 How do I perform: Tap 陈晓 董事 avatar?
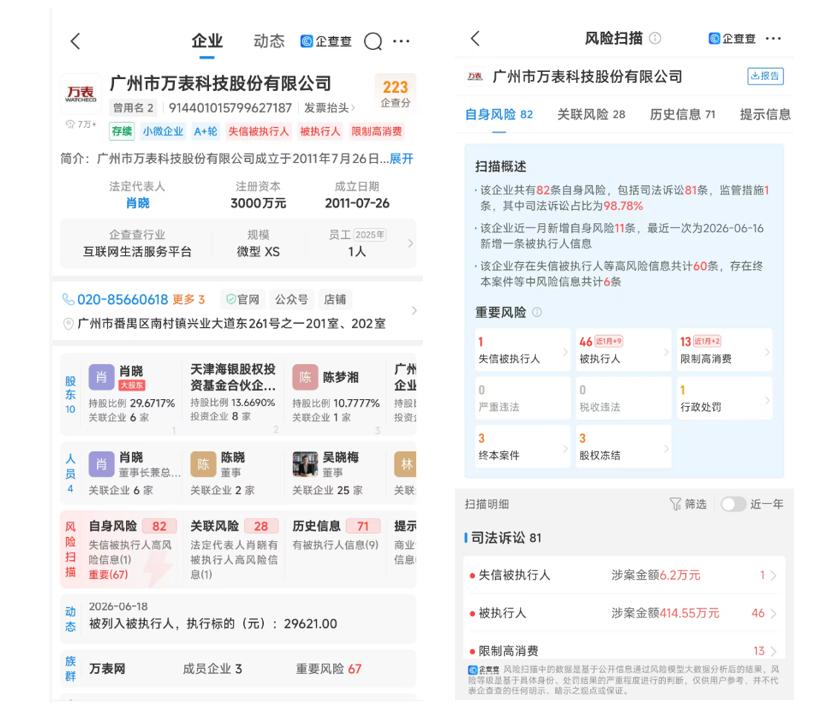tap(203, 464)
